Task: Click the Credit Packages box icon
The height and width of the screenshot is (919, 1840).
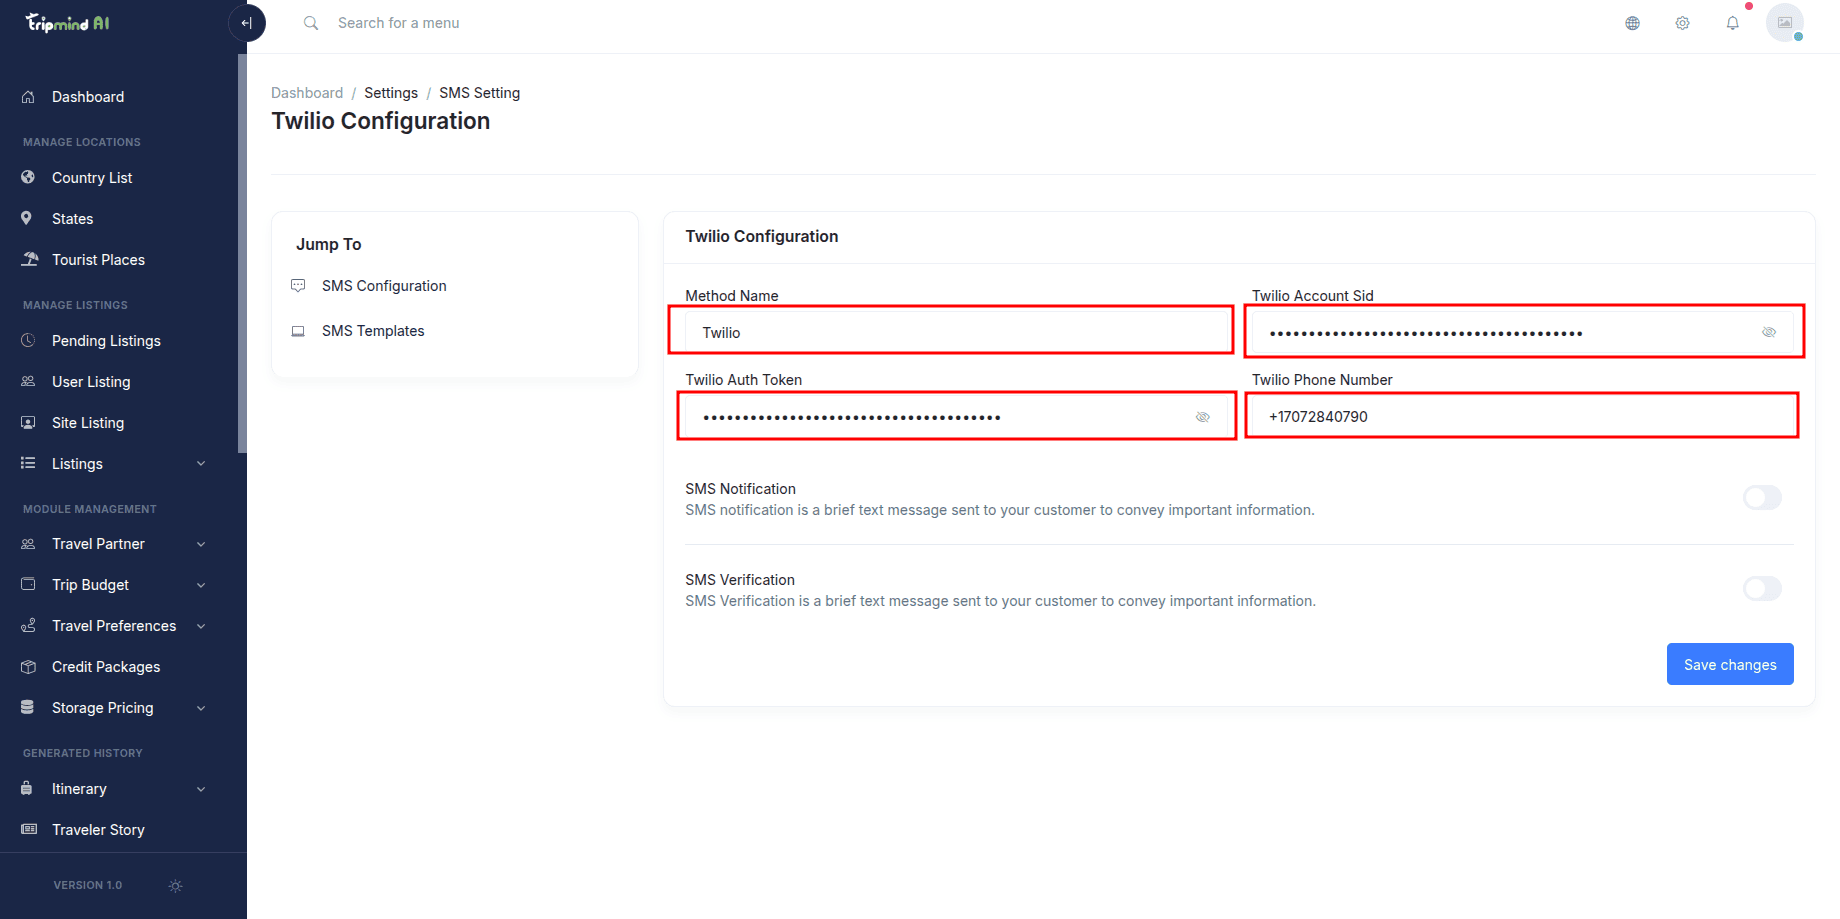Action: (28, 667)
